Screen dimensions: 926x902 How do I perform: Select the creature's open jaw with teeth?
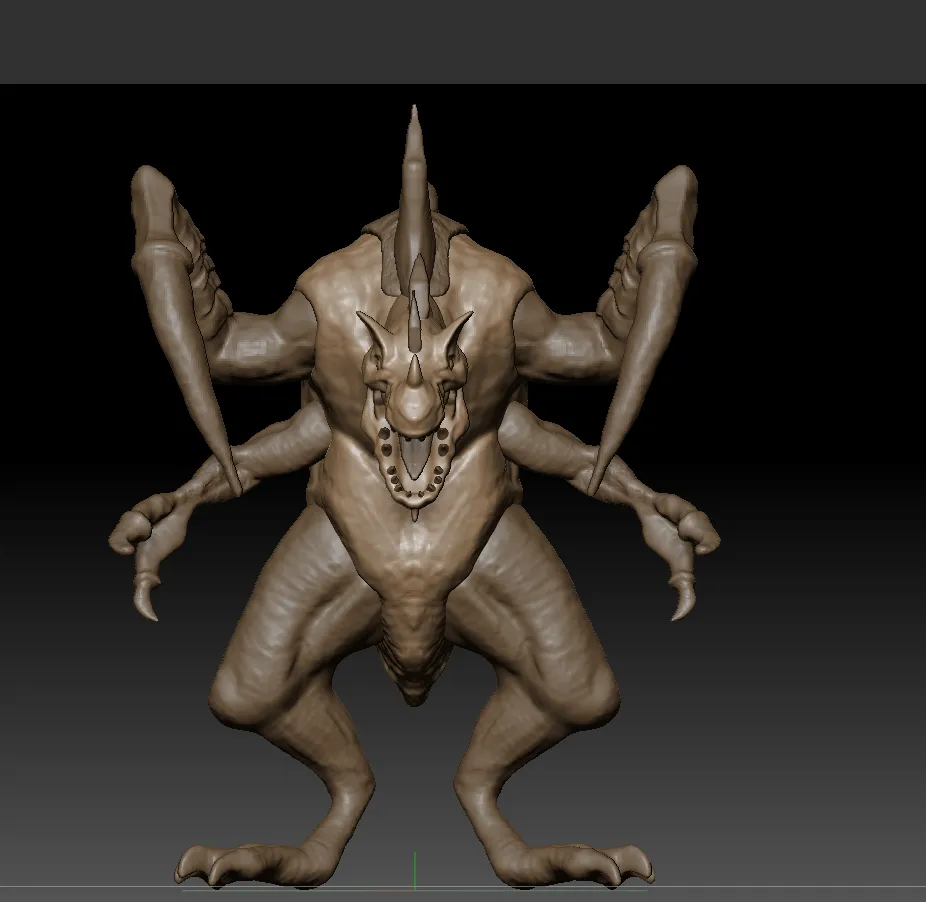point(414,462)
